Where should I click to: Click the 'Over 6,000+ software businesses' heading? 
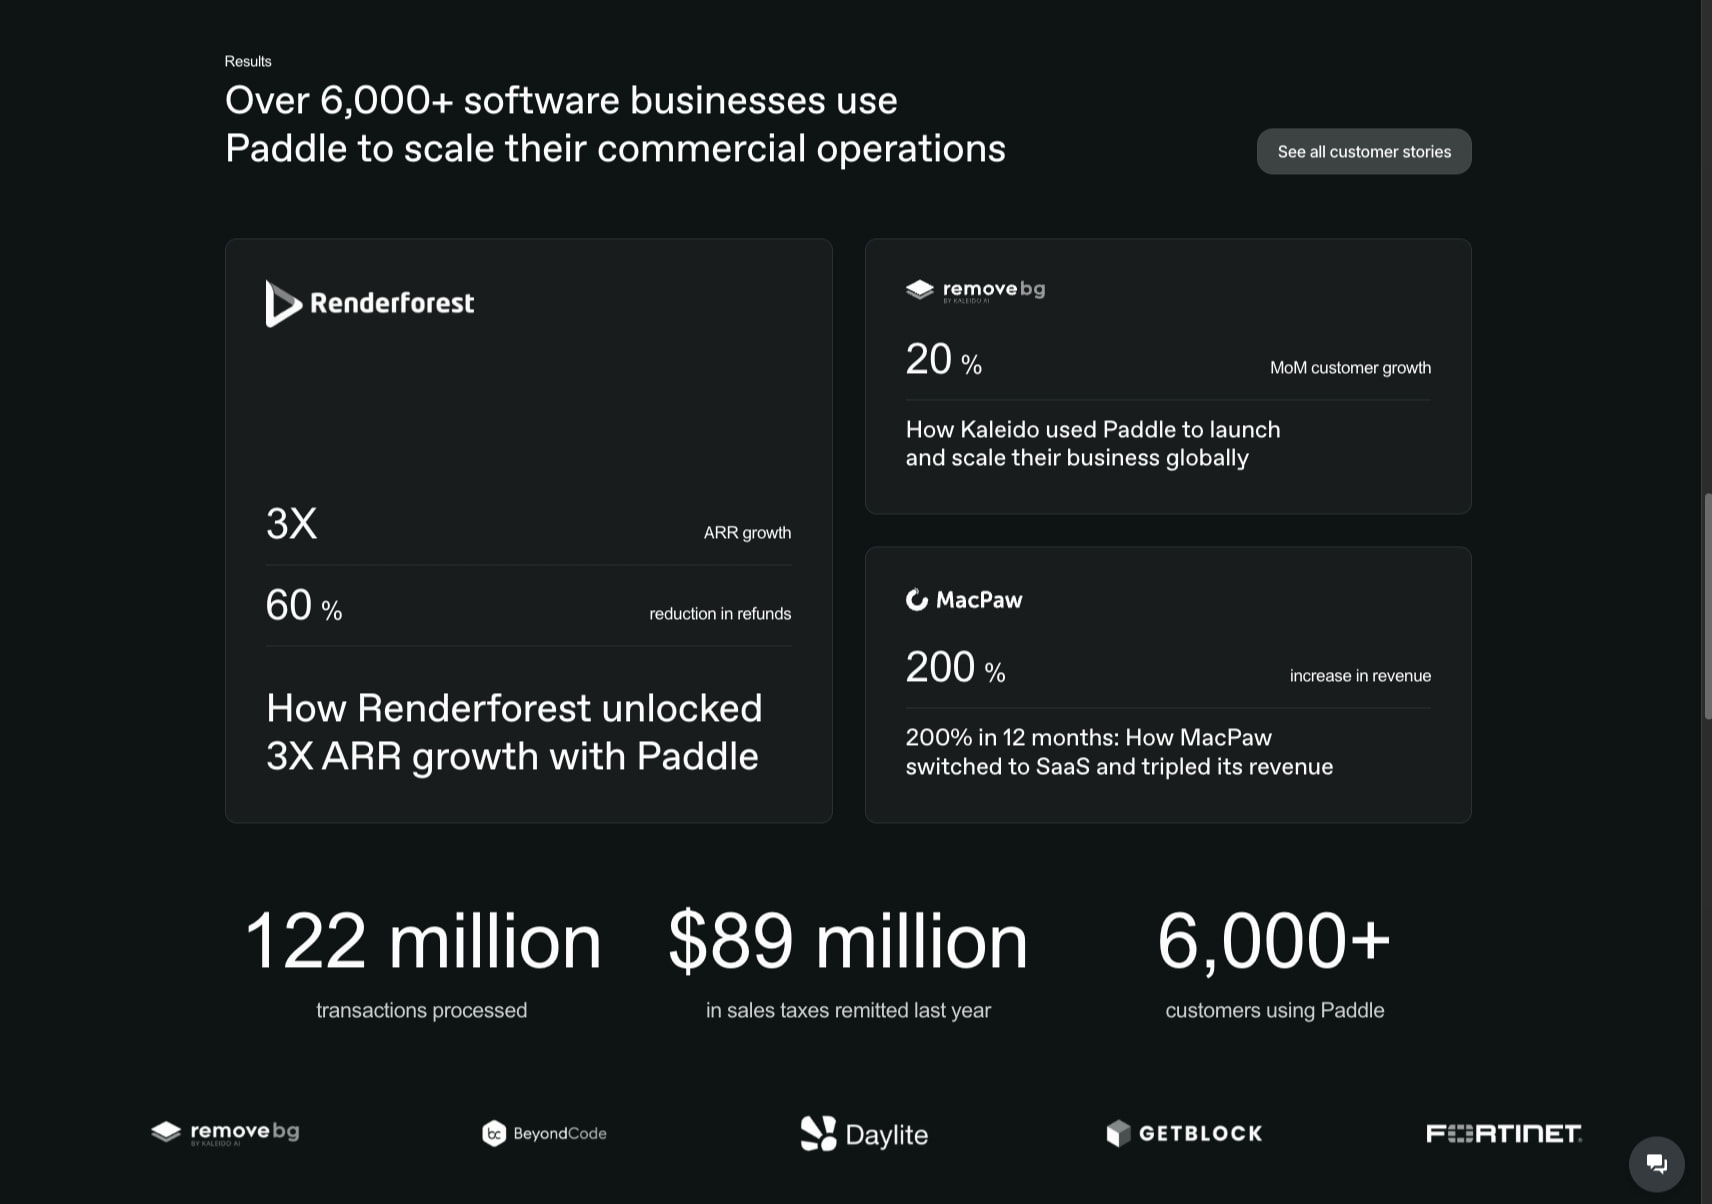(x=615, y=124)
